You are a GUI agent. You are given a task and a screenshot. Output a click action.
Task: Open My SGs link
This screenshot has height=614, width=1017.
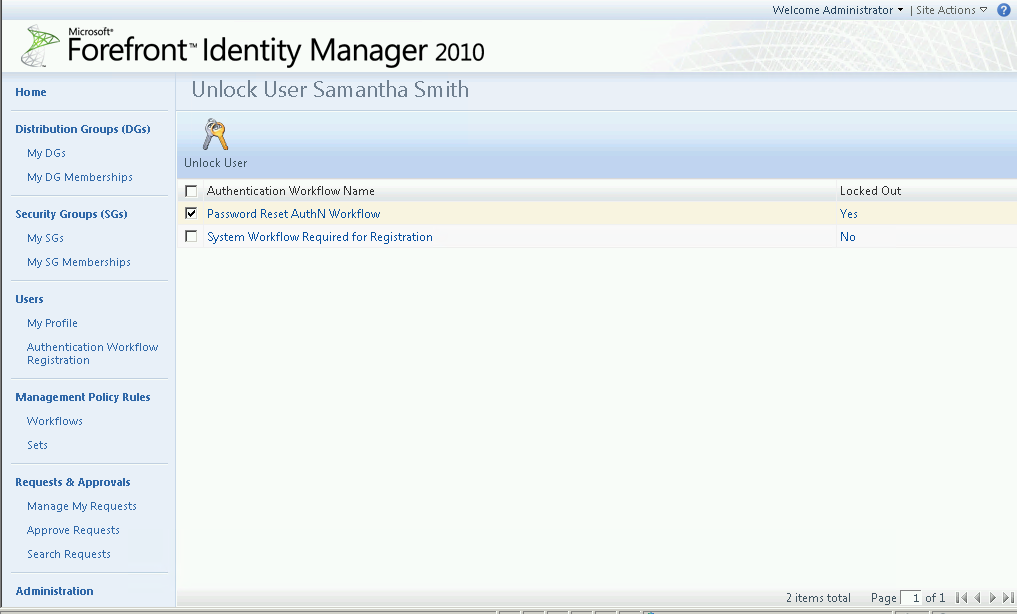pyautogui.click(x=45, y=238)
